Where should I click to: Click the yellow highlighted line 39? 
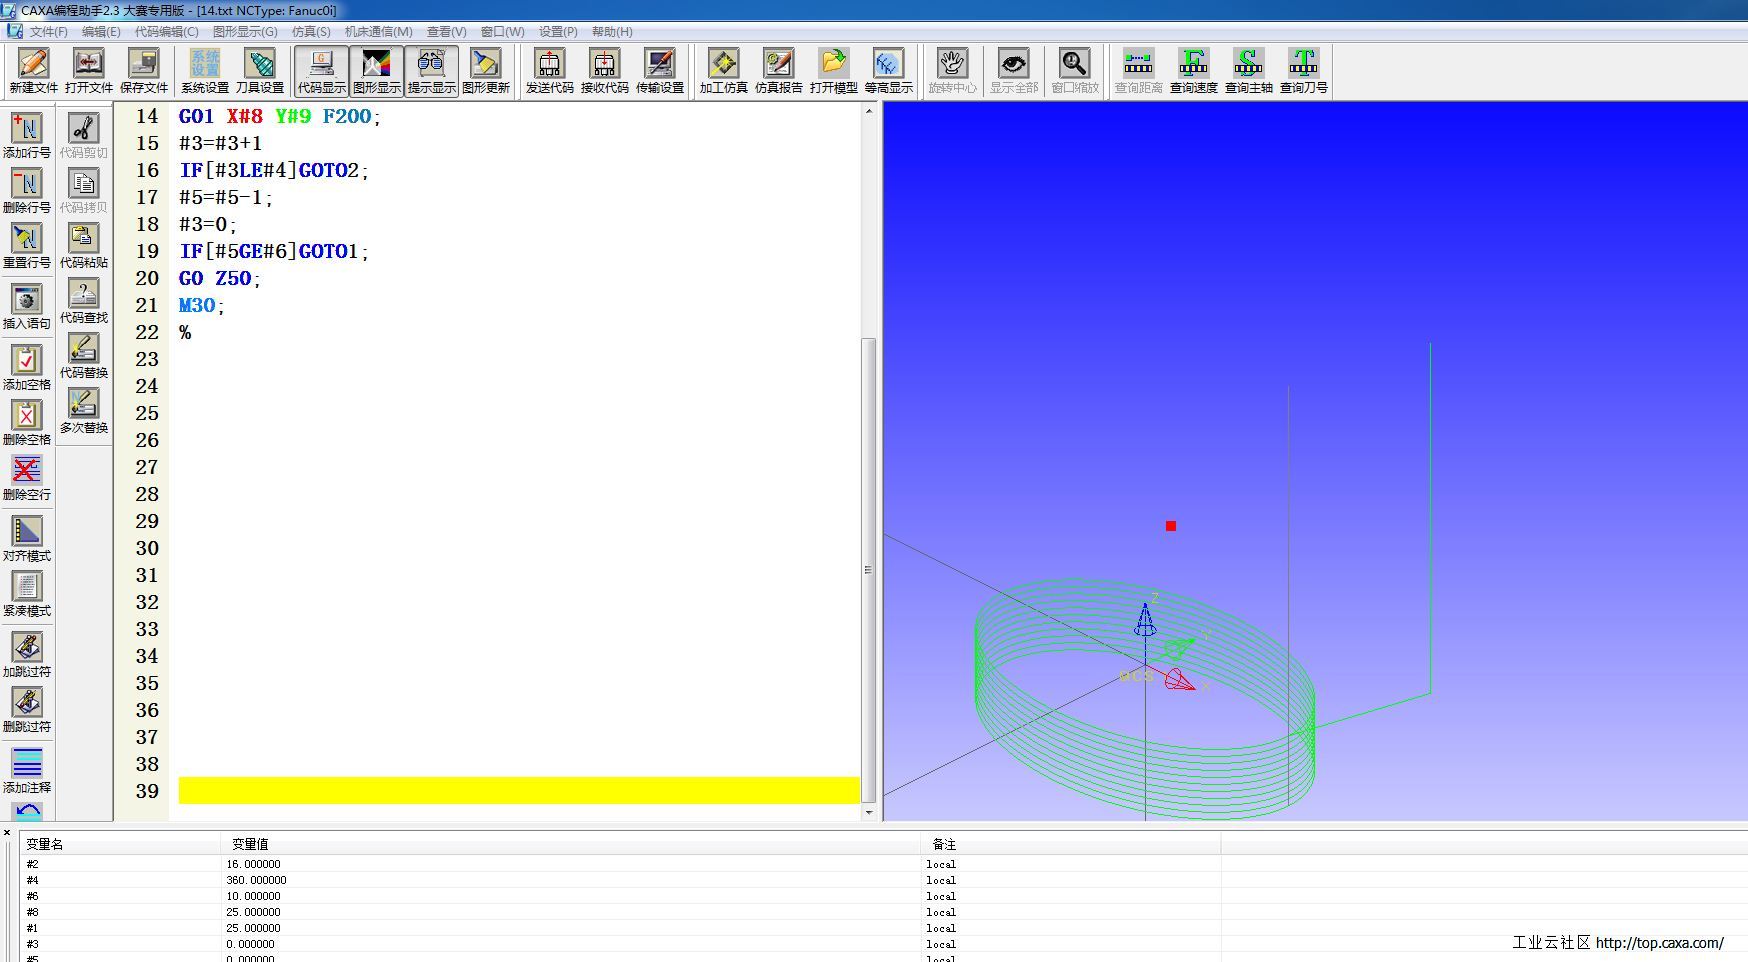click(x=518, y=791)
